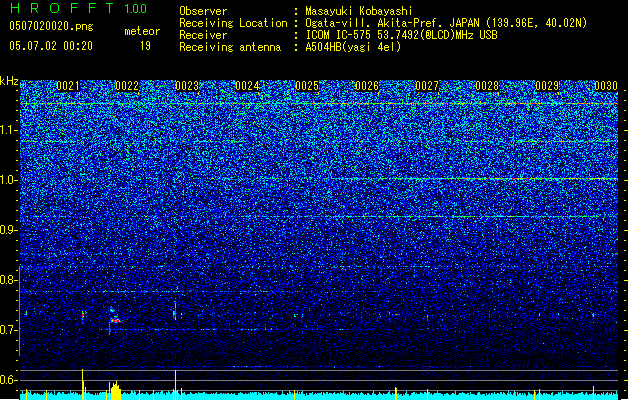Click the 0030 time marker

(606, 86)
